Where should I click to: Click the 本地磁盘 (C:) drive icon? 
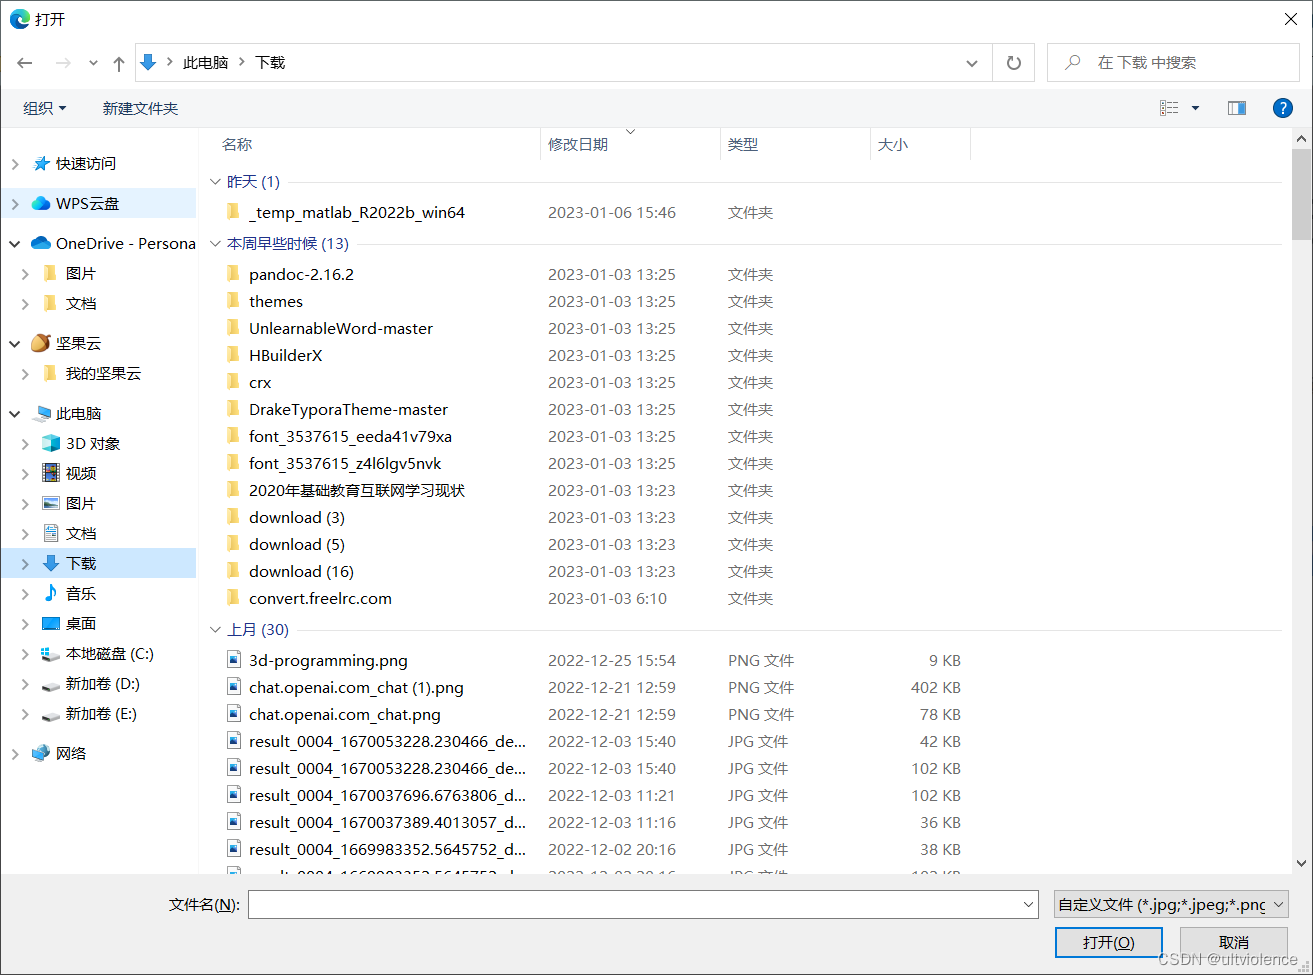[51, 654]
